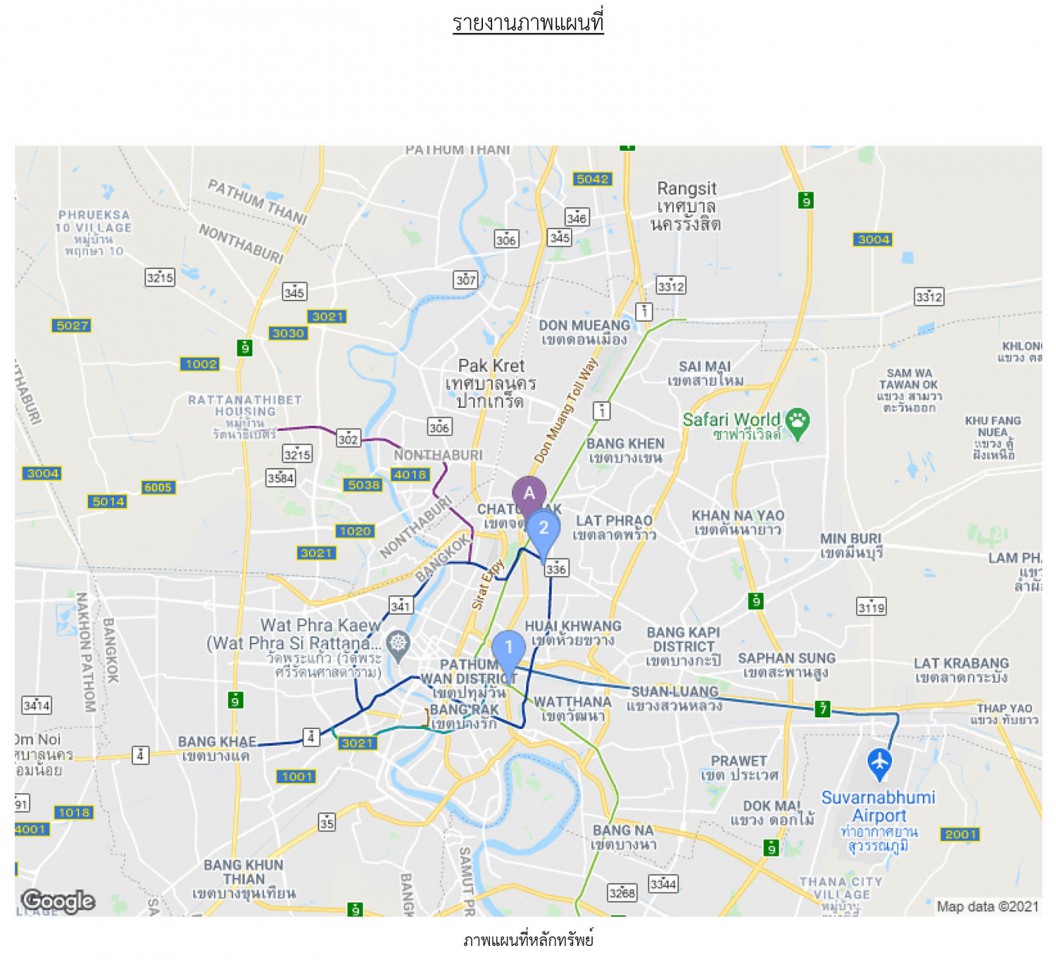
Task: Click the LAT PHRAO district label
Action: coord(614,527)
